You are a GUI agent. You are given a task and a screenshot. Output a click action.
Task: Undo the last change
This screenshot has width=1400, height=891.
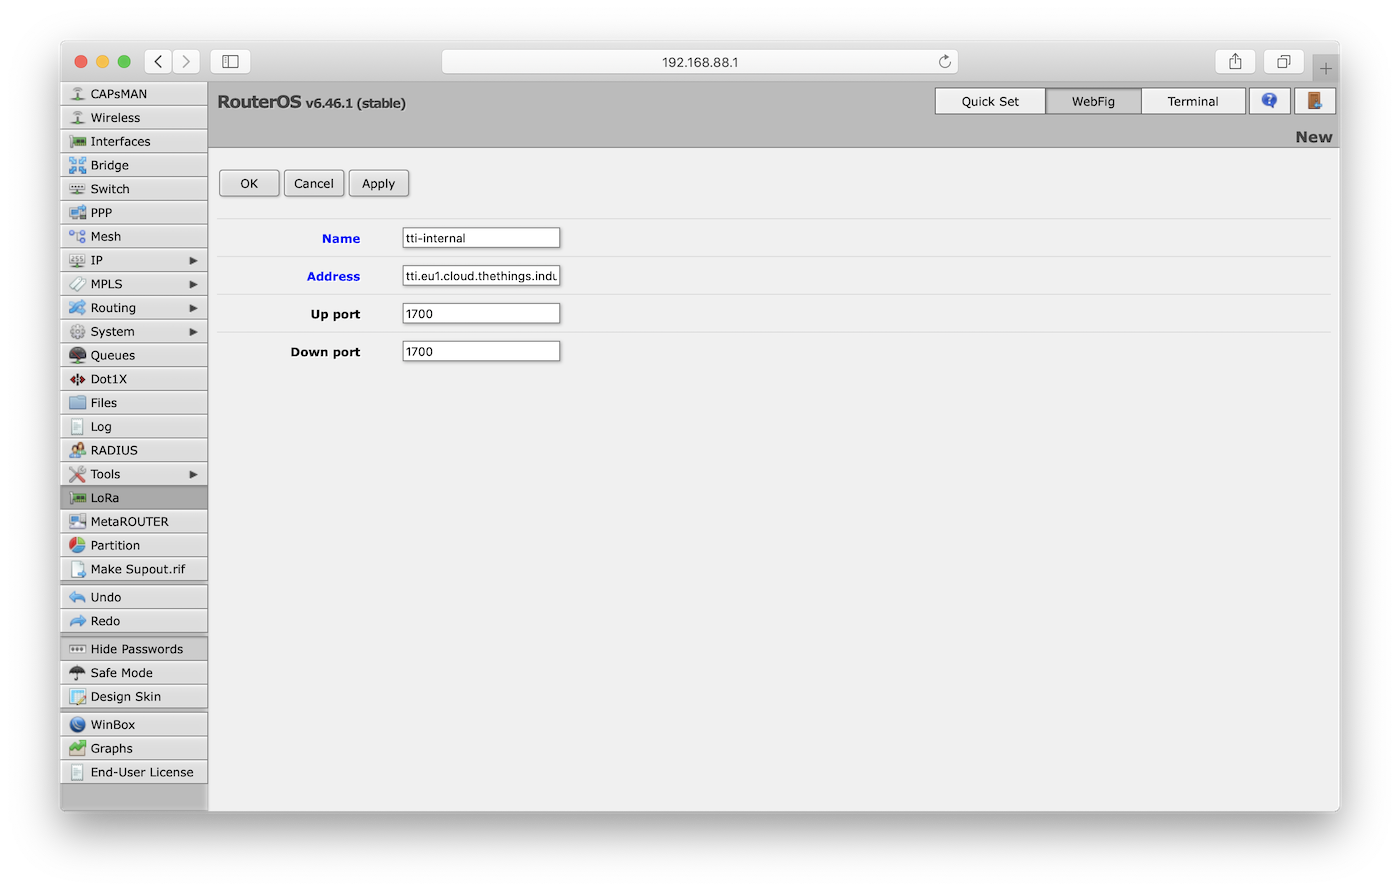104,596
